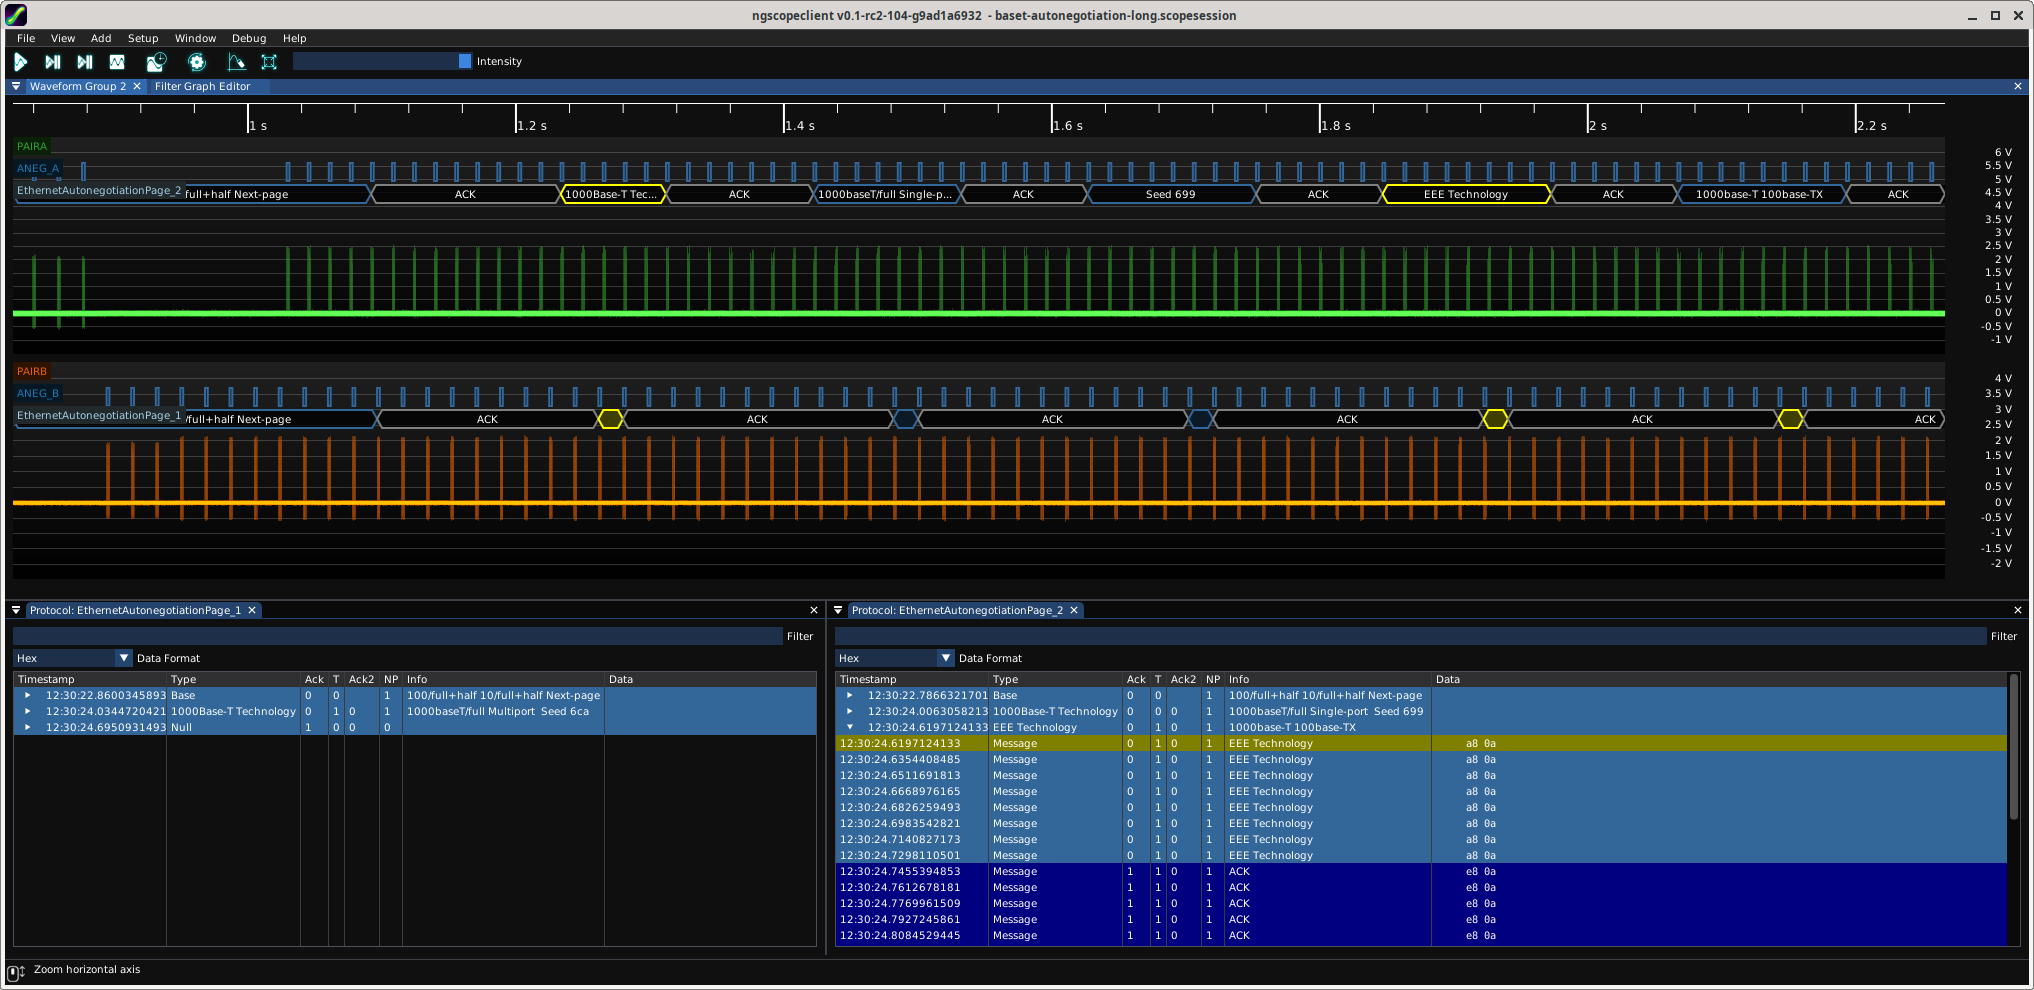Image resolution: width=2034 pixels, height=990 pixels.
Task: Open the Setup menu
Action: [143, 38]
